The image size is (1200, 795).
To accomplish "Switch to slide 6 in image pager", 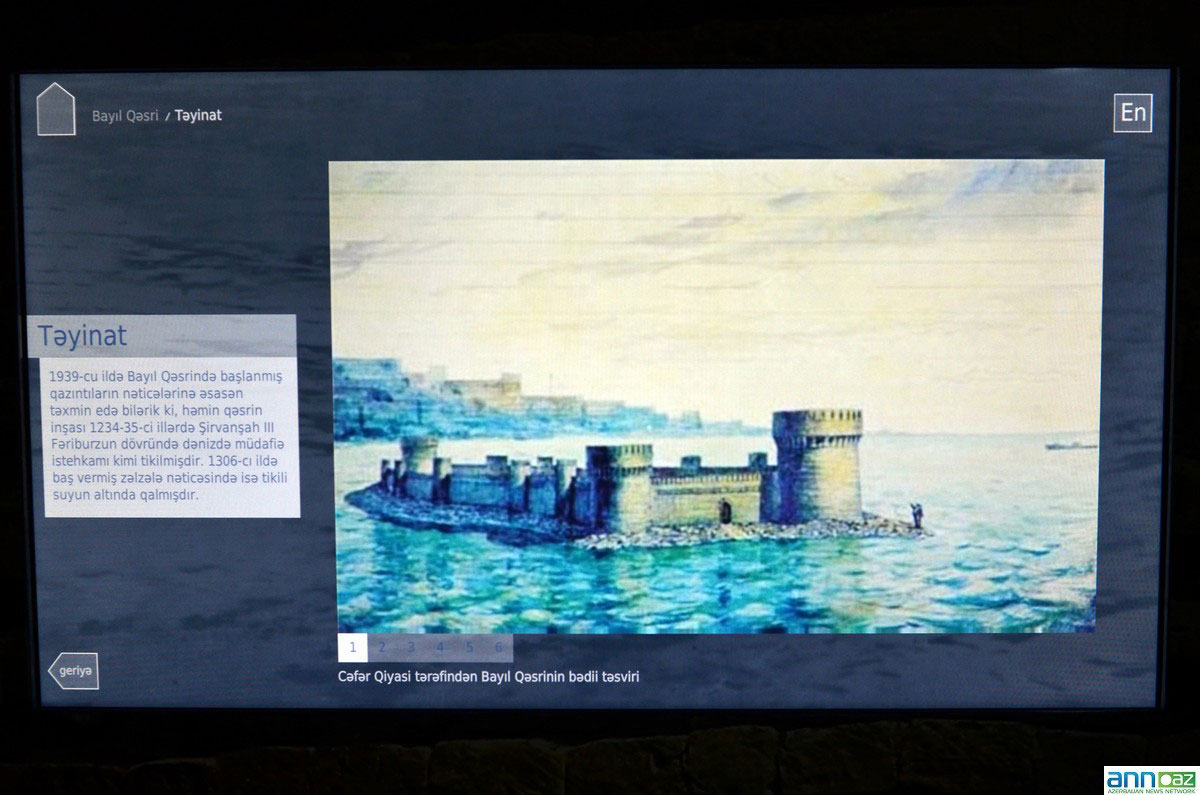I will [498, 647].
